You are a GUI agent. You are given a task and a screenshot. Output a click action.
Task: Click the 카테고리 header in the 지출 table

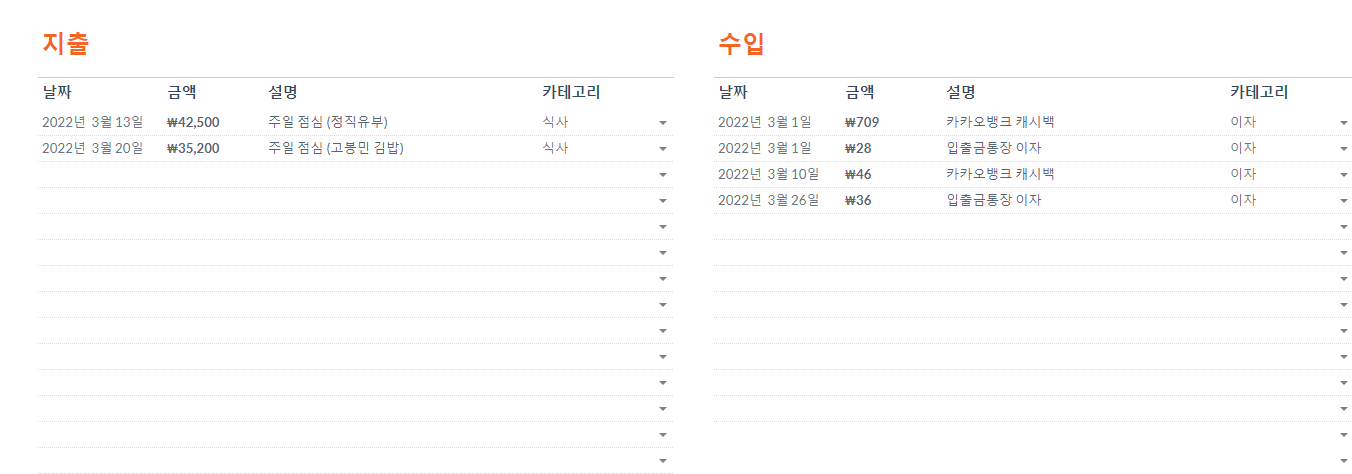[571, 92]
